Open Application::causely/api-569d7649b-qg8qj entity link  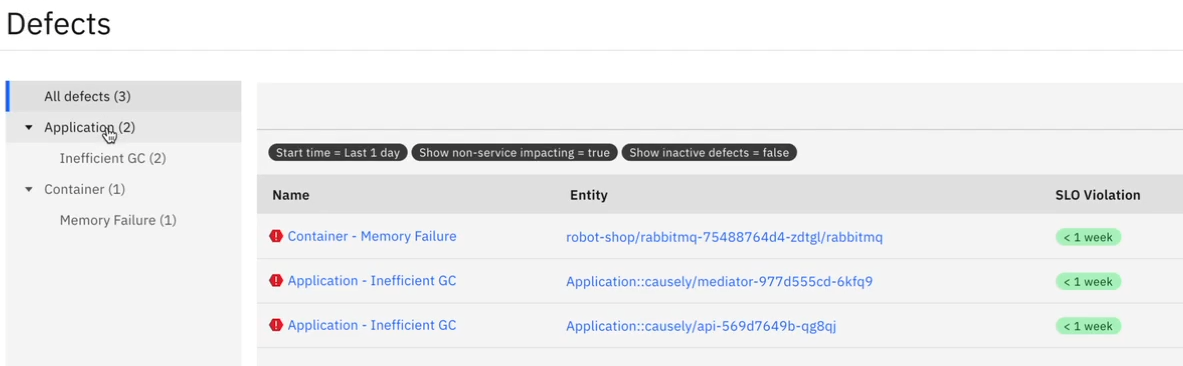701,326
